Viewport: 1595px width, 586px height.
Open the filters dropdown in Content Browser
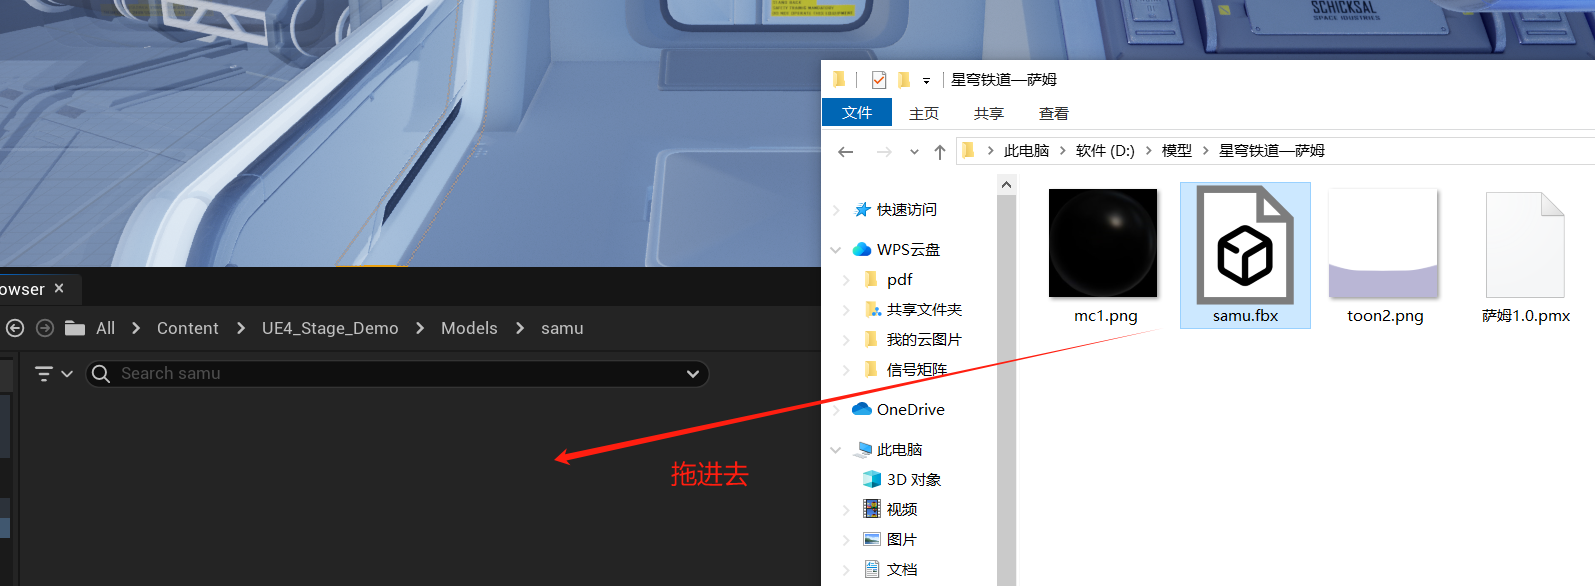pyautogui.click(x=54, y=374)
